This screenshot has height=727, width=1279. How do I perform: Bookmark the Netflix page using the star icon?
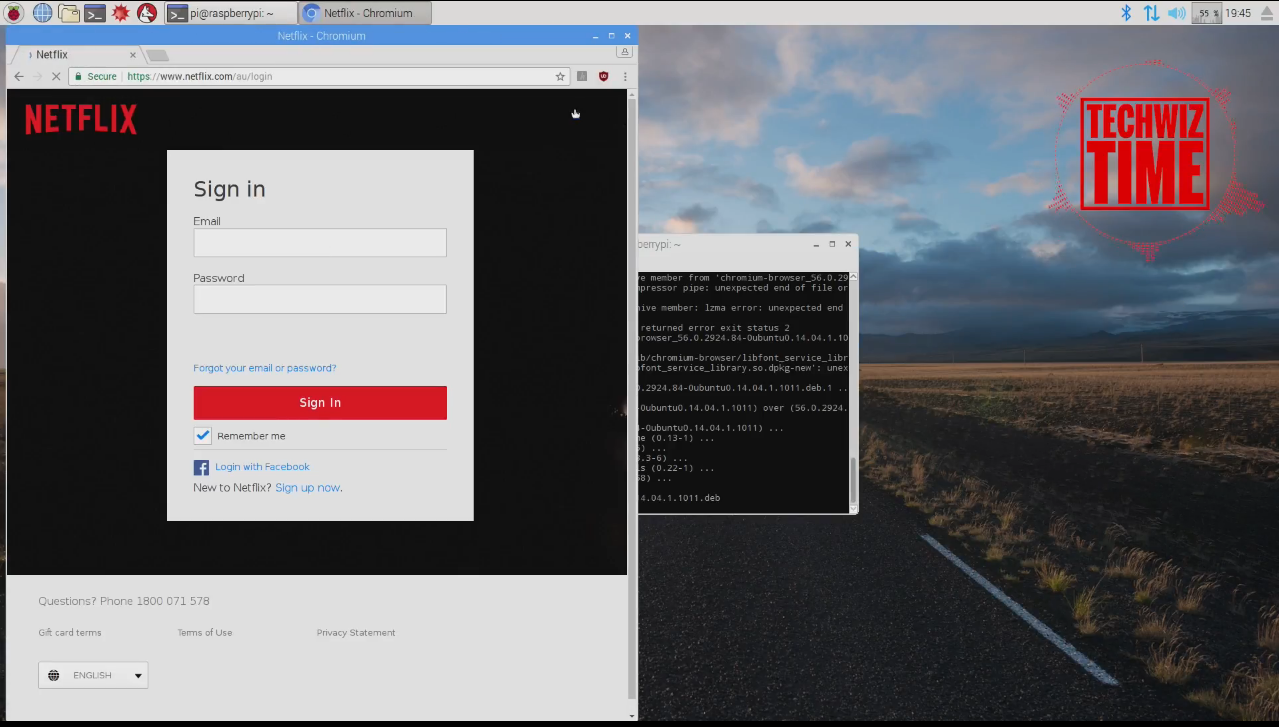click(x=559, y=76)
